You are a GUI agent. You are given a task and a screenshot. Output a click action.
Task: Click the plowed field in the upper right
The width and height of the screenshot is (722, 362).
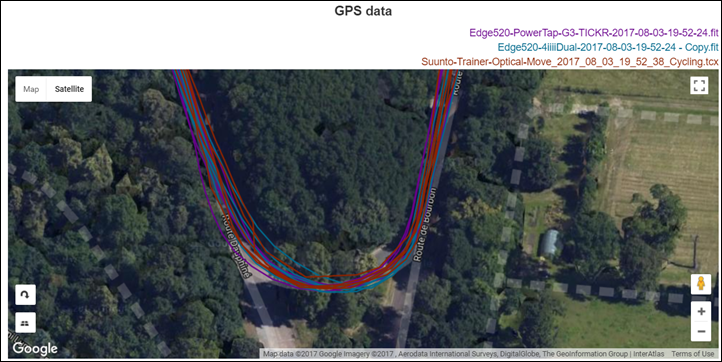663,161
